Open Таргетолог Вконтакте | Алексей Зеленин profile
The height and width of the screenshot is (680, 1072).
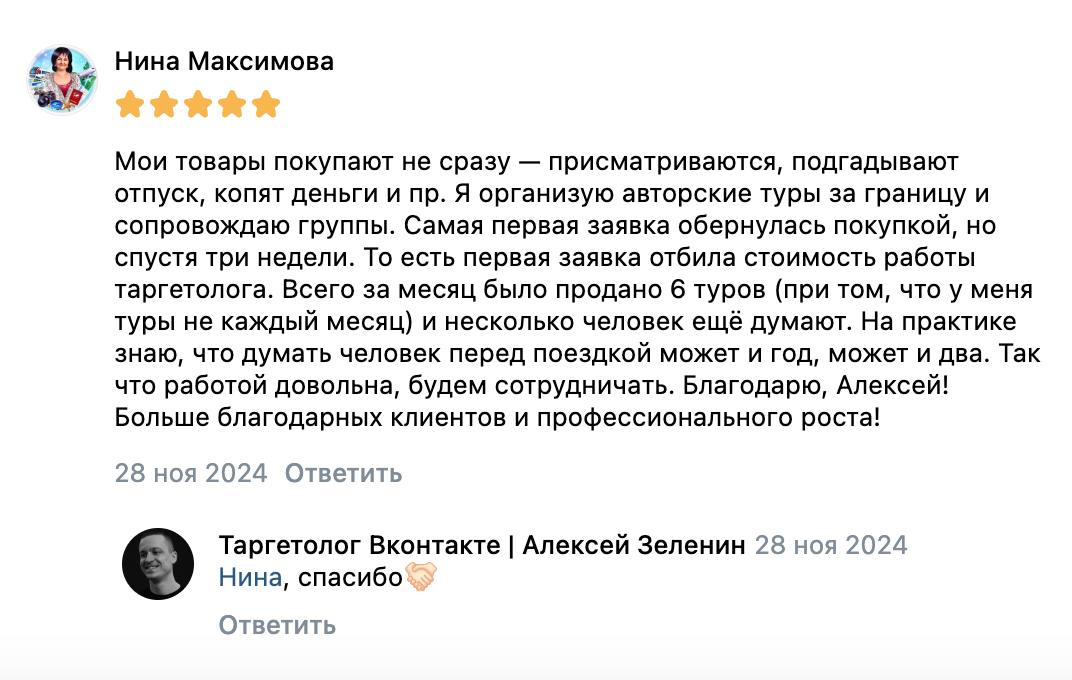482,545
